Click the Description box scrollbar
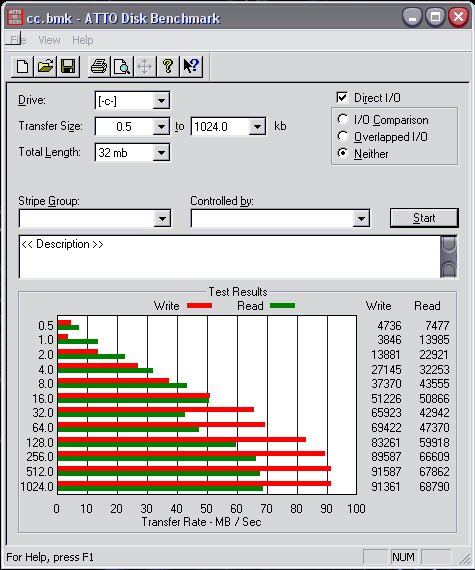 pyautogui.click(x=448, y=257)
